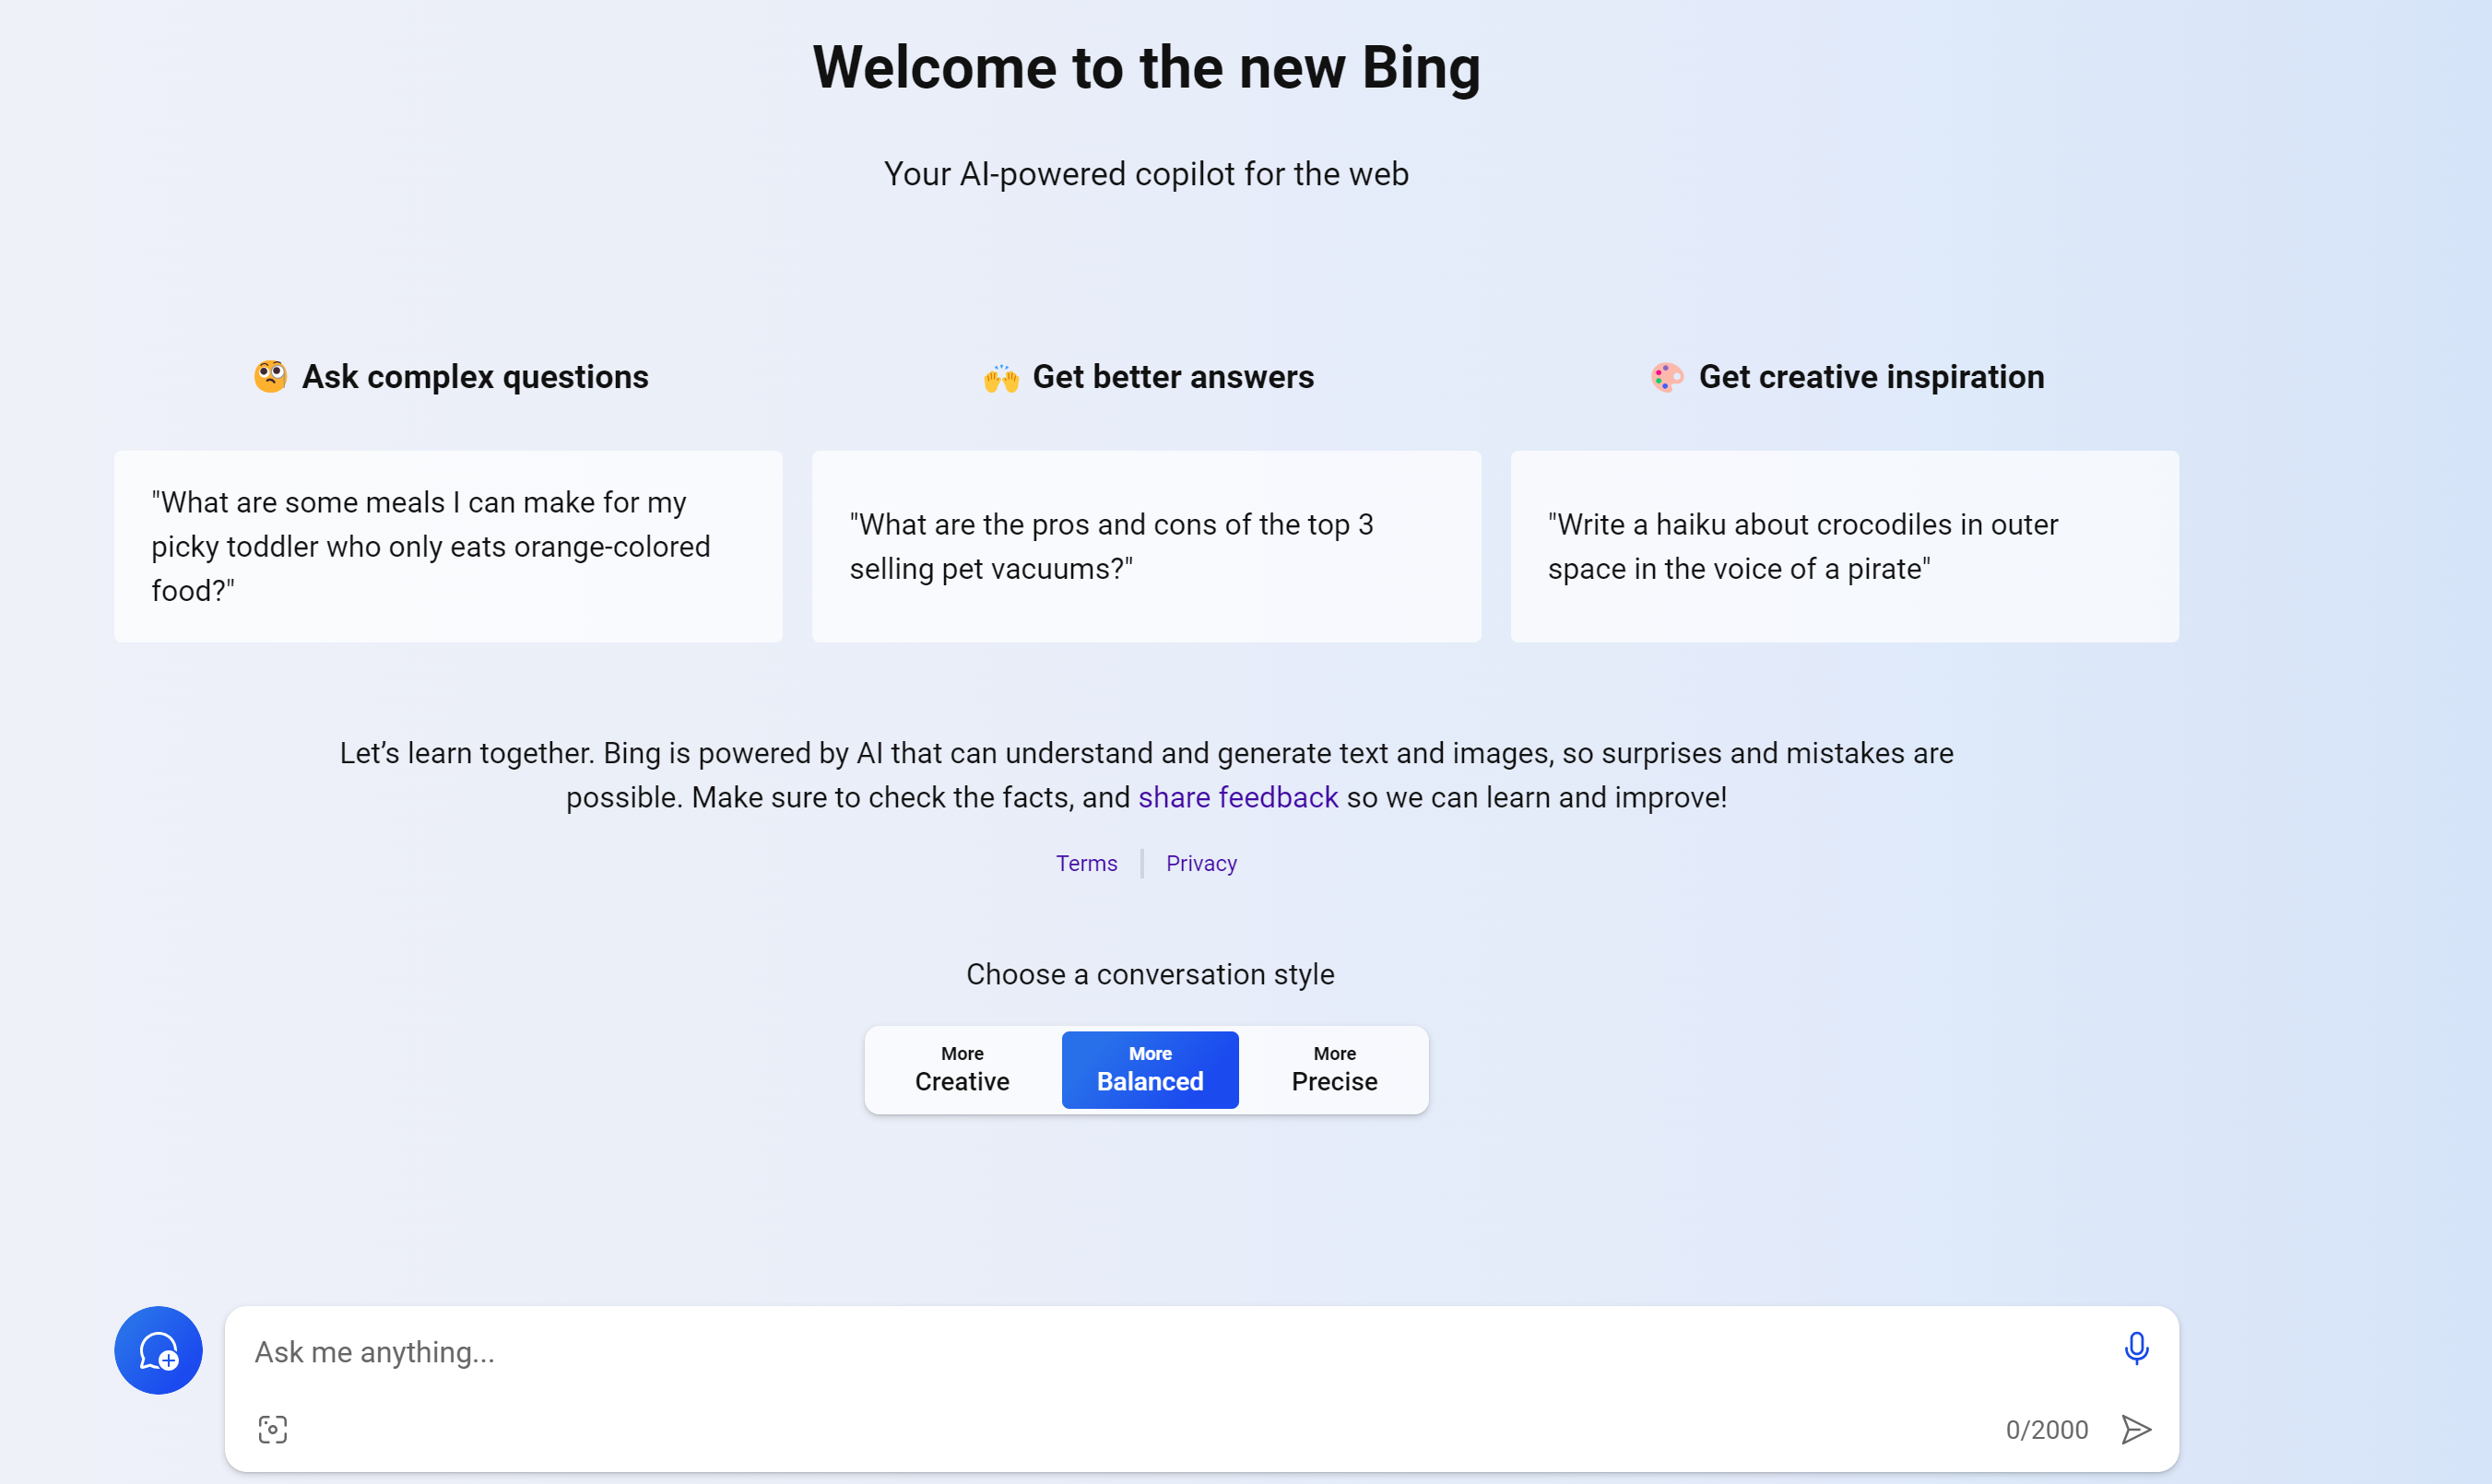Open the Terms link
The image size is (2492, 1484).
(1086, 863)
